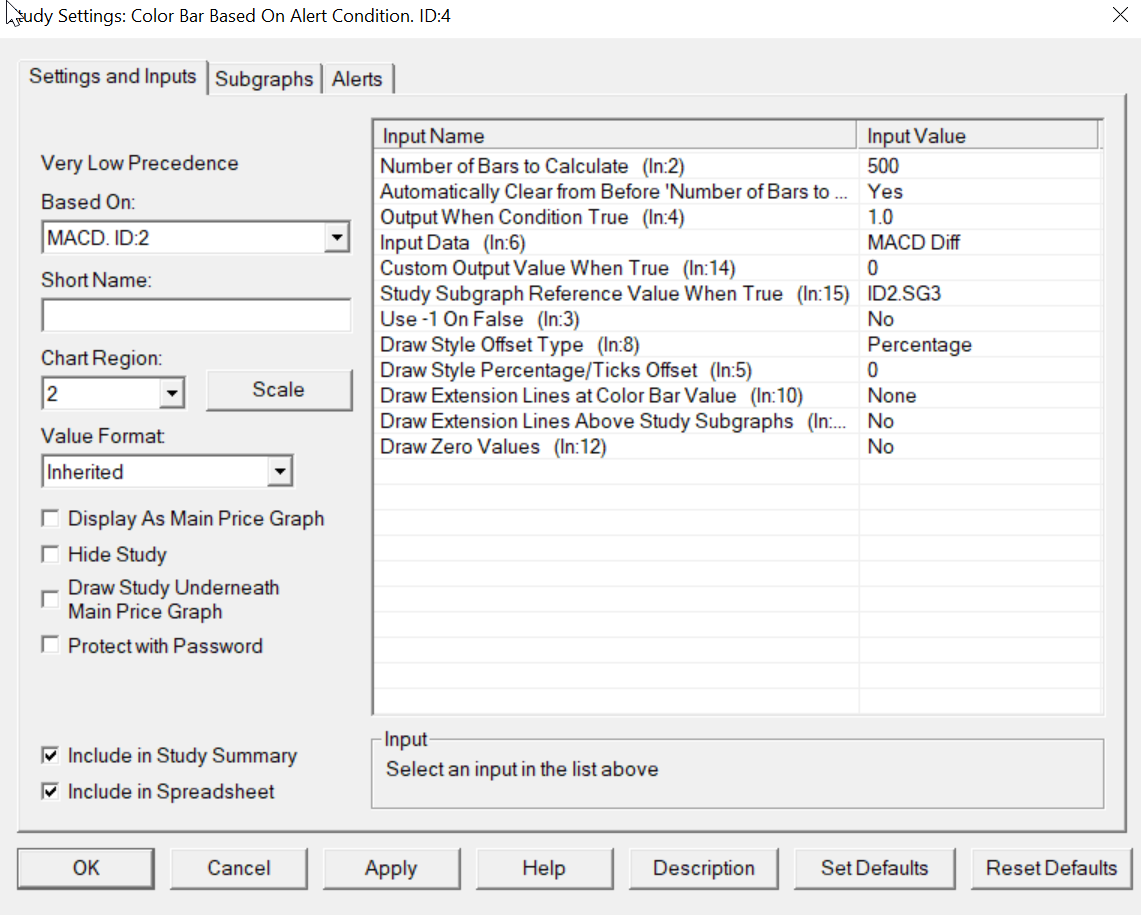The image size is (1141, 915).
Task: Click the Scale button
Action: [279, 390]
